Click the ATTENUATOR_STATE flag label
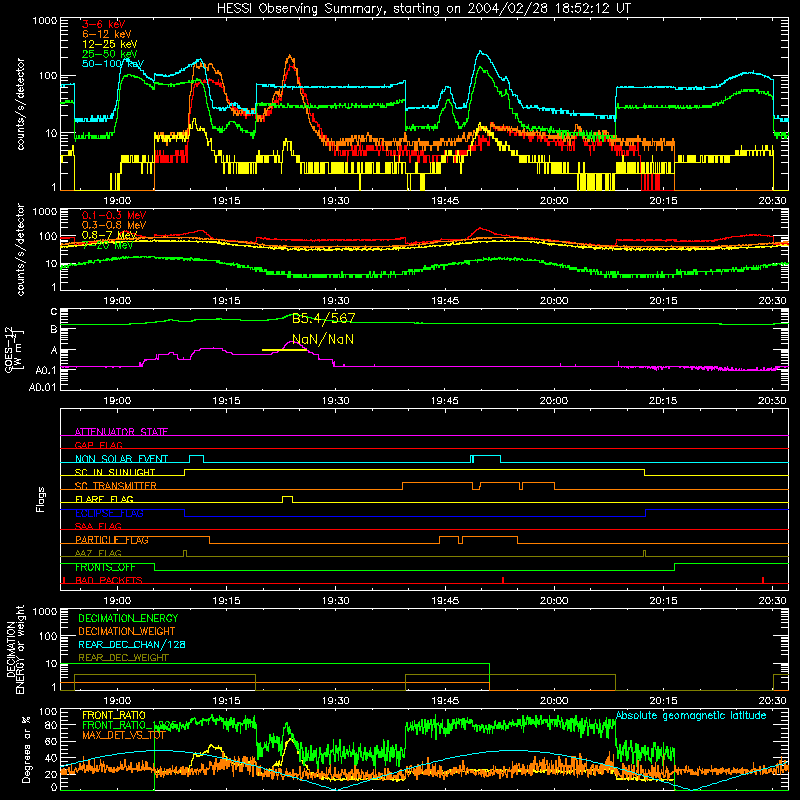The width and height of the screenshot is (800, 800). pyautogui.click(x=121, y=432)
